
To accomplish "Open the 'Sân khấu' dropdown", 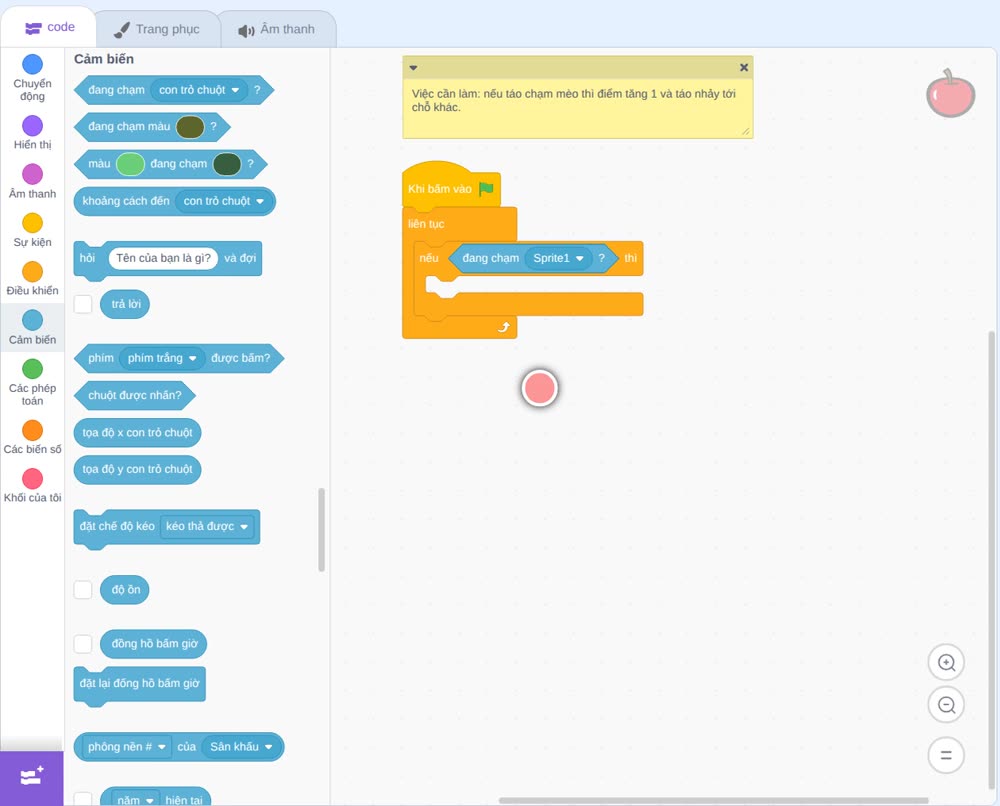I will [242, 747].
